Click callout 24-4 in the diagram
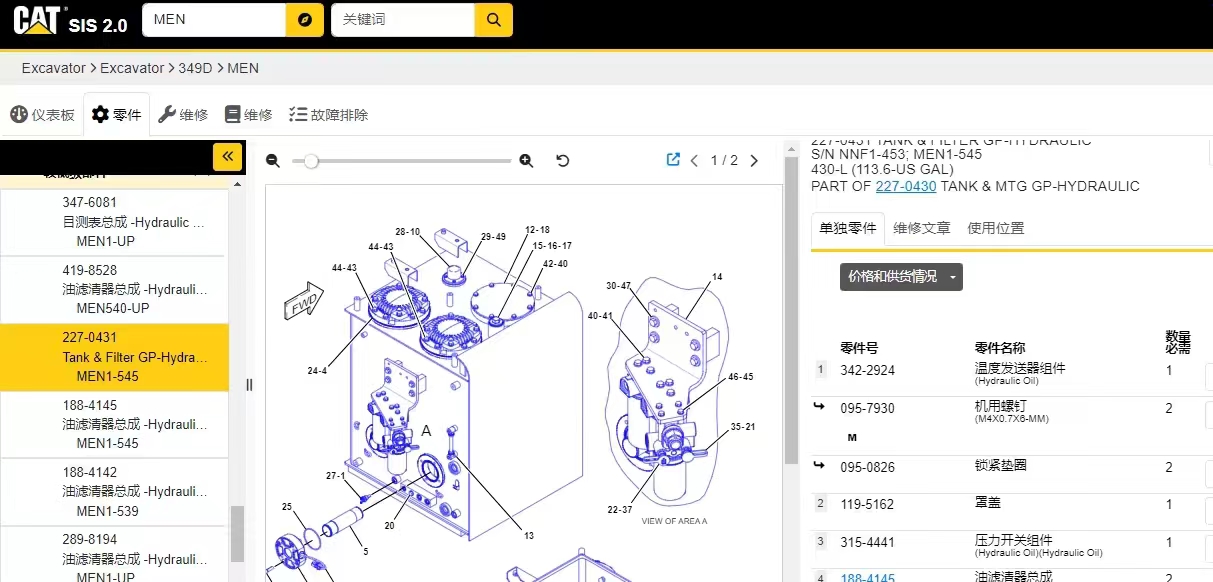The width and height of the screenshot is (1213, 582). (317, 371)
